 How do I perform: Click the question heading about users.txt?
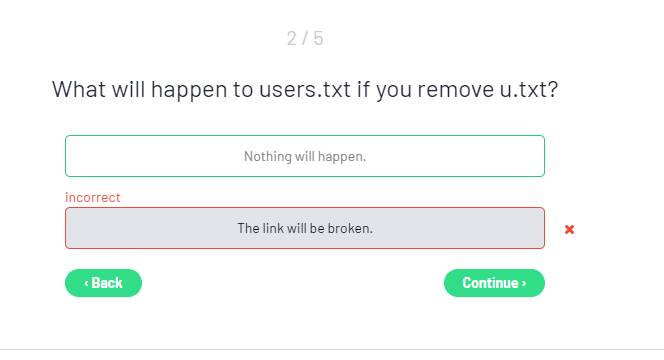[305, 90]
